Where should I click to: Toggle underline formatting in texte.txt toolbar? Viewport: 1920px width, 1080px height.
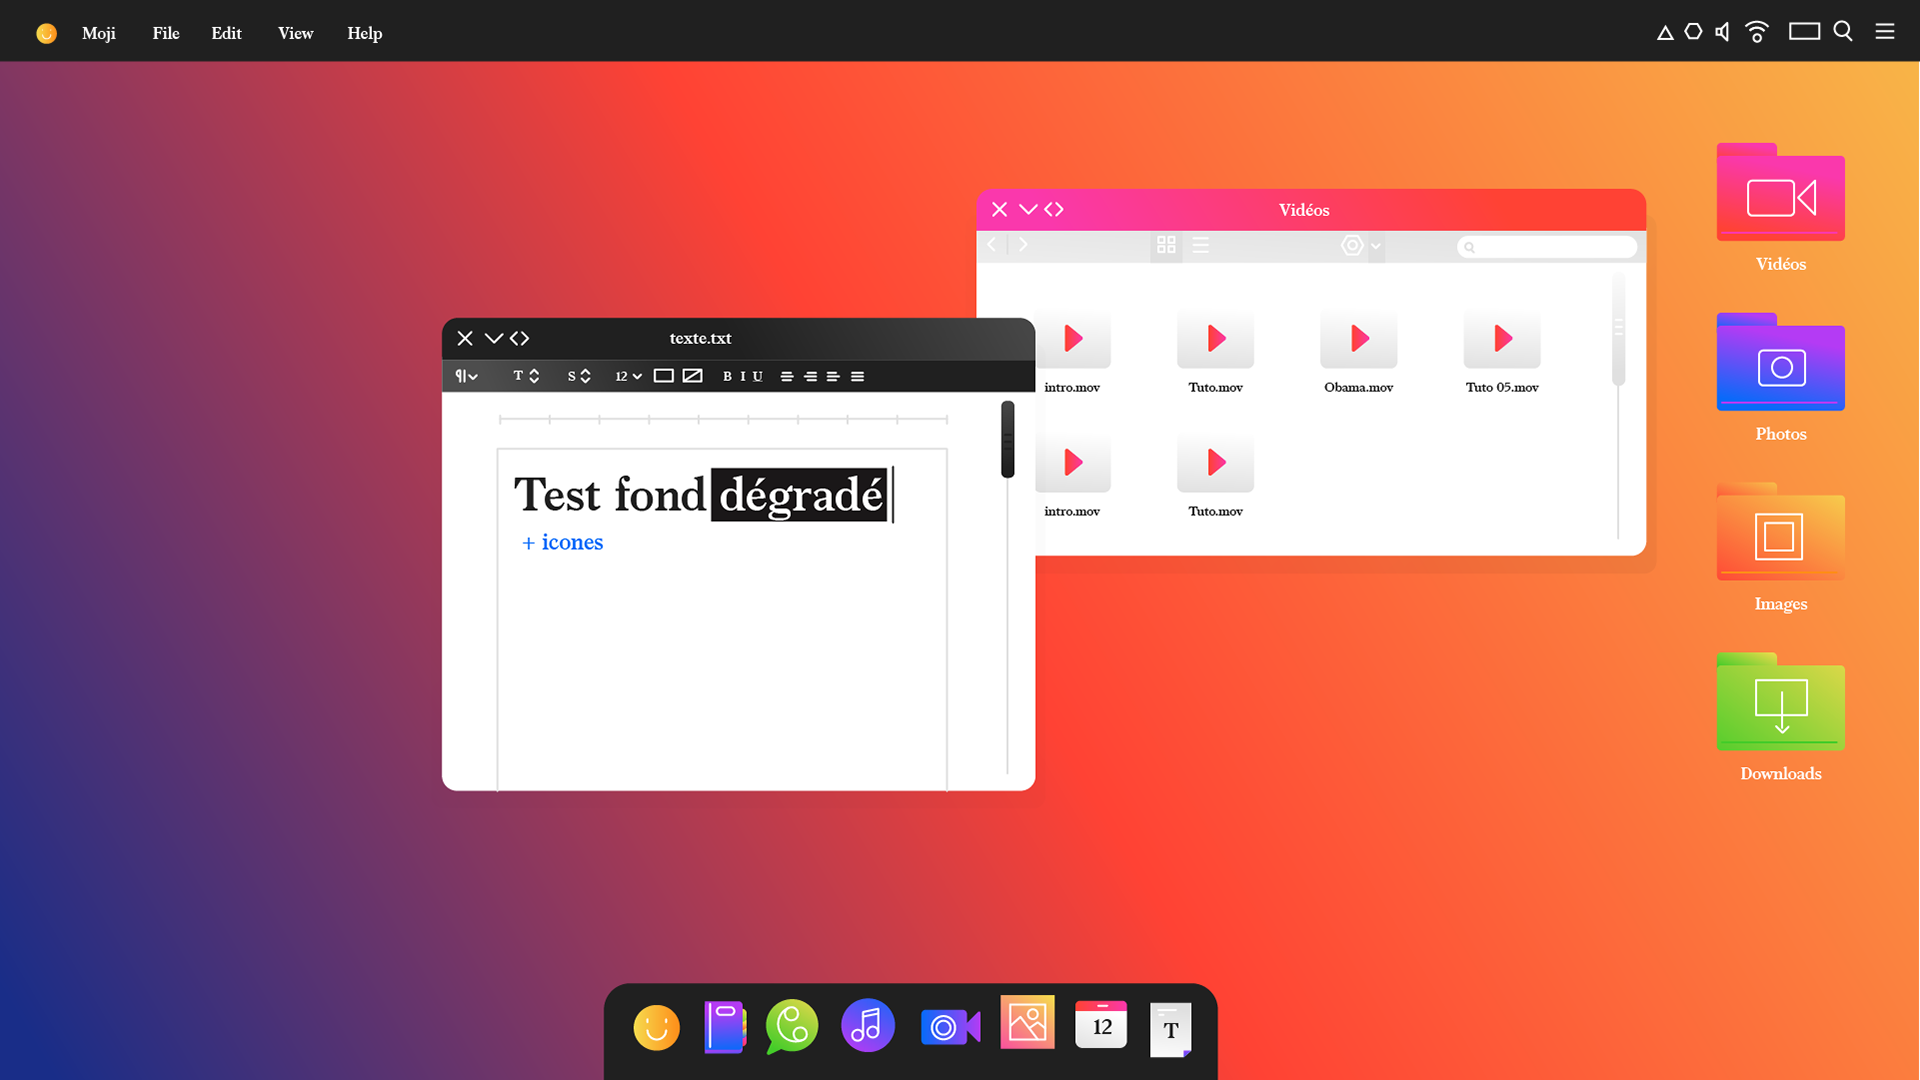(x=757, y=377)
